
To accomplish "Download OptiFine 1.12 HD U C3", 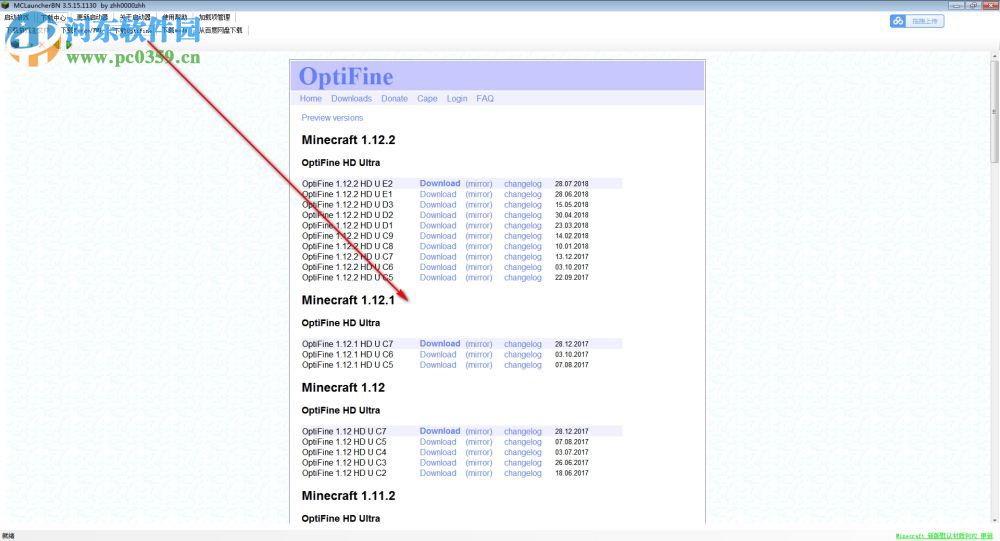I will click(x=438, y=462).
